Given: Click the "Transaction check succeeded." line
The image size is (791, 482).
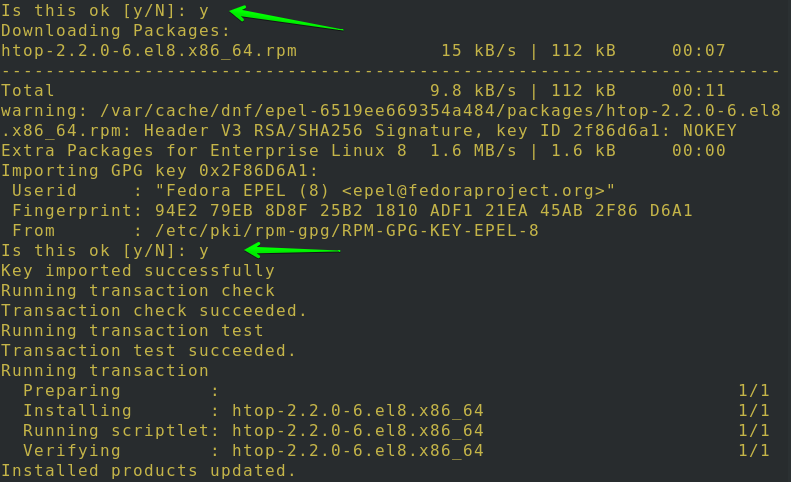Looking at the screenshot, I should (154, 310).
